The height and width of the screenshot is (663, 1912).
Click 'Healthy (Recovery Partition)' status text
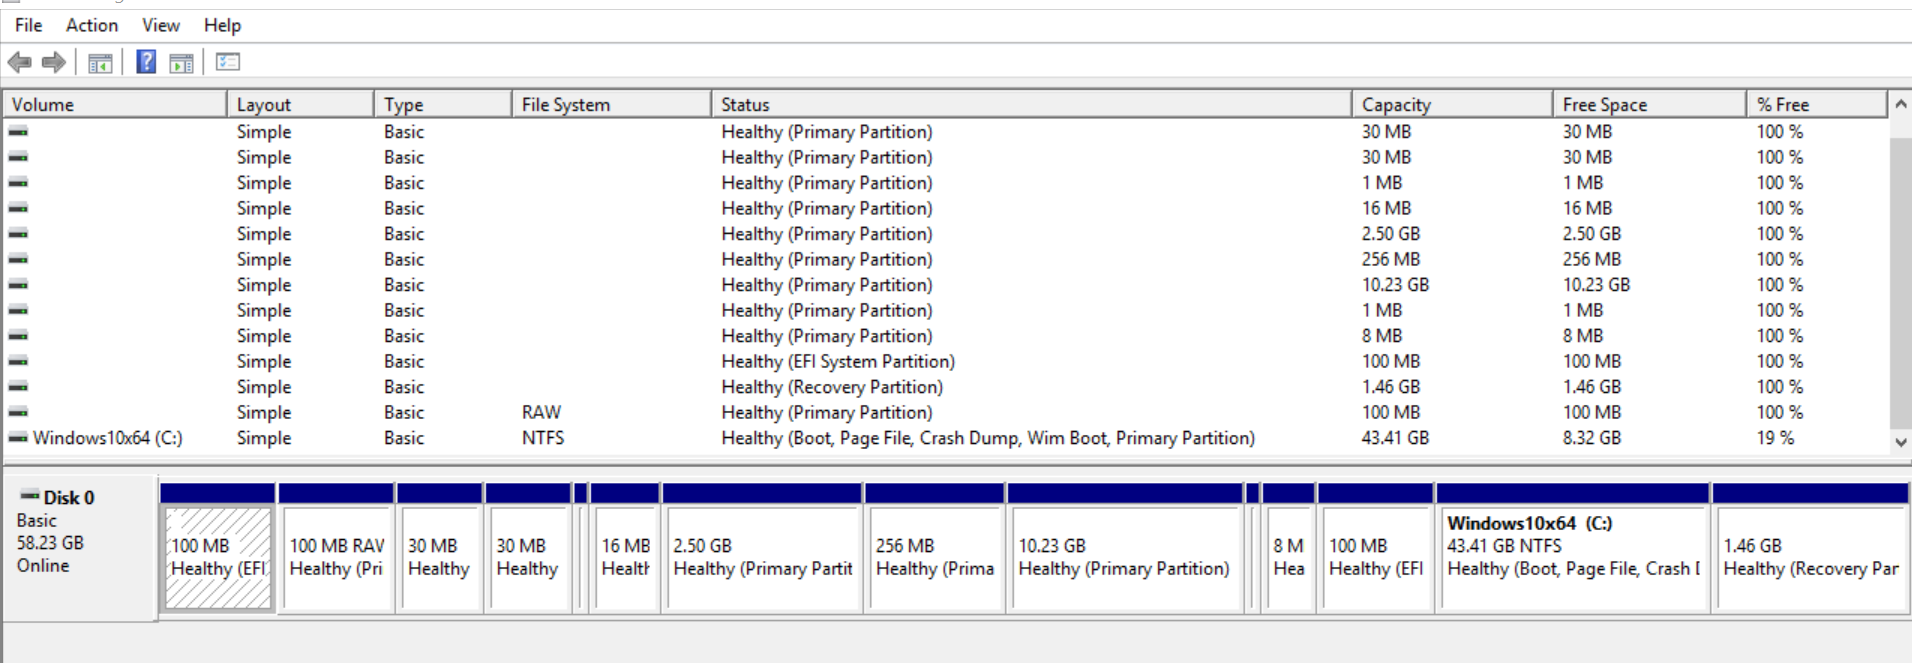(832, 387)
